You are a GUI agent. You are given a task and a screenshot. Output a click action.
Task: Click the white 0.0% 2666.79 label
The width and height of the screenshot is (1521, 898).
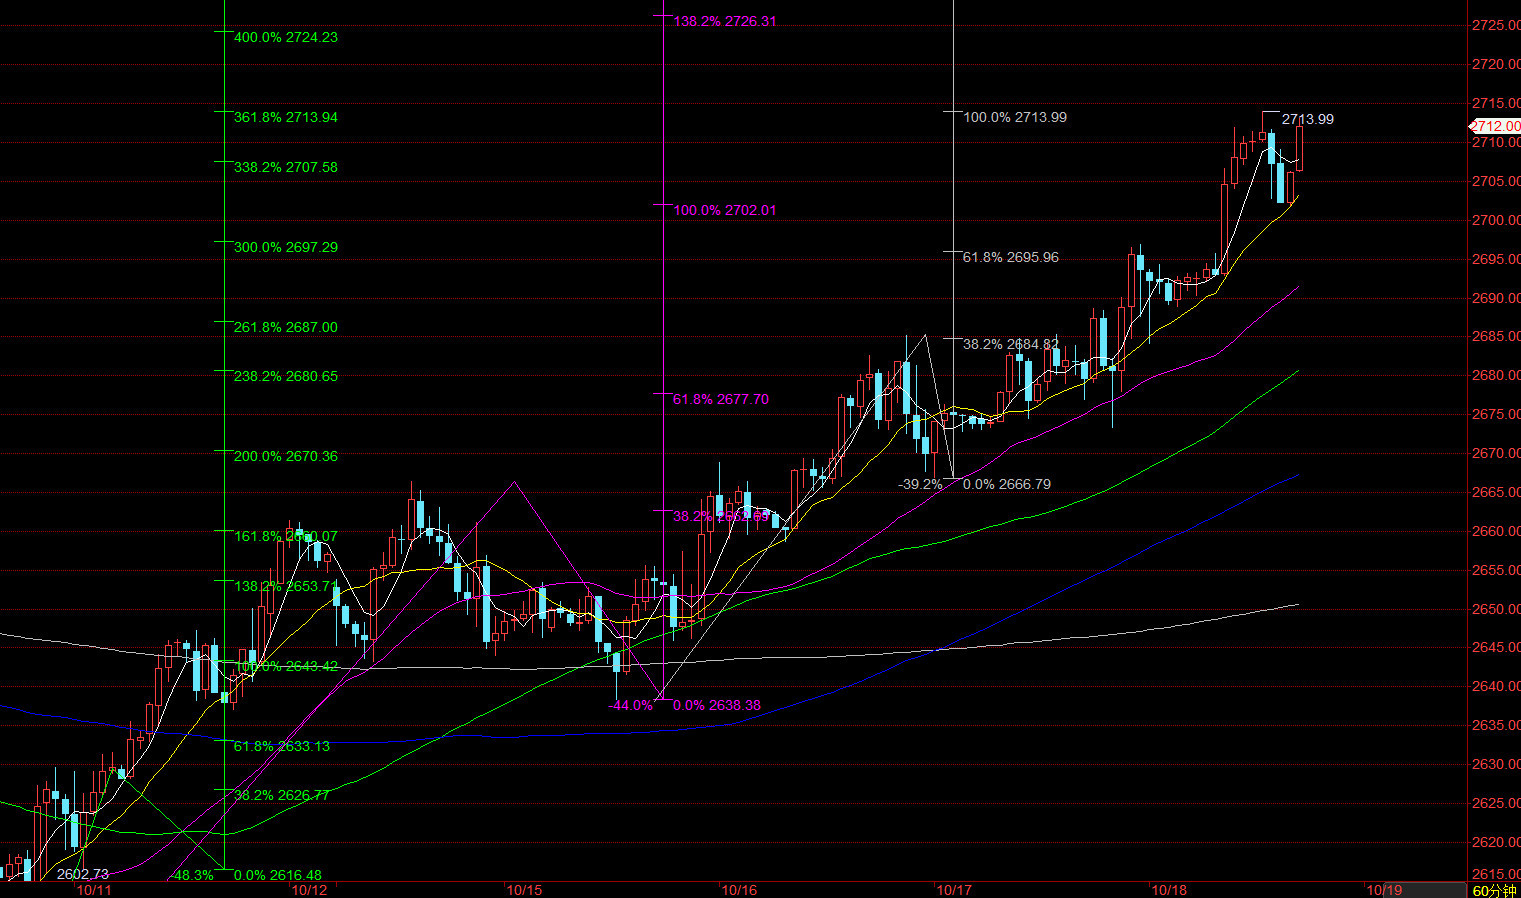1007,484
